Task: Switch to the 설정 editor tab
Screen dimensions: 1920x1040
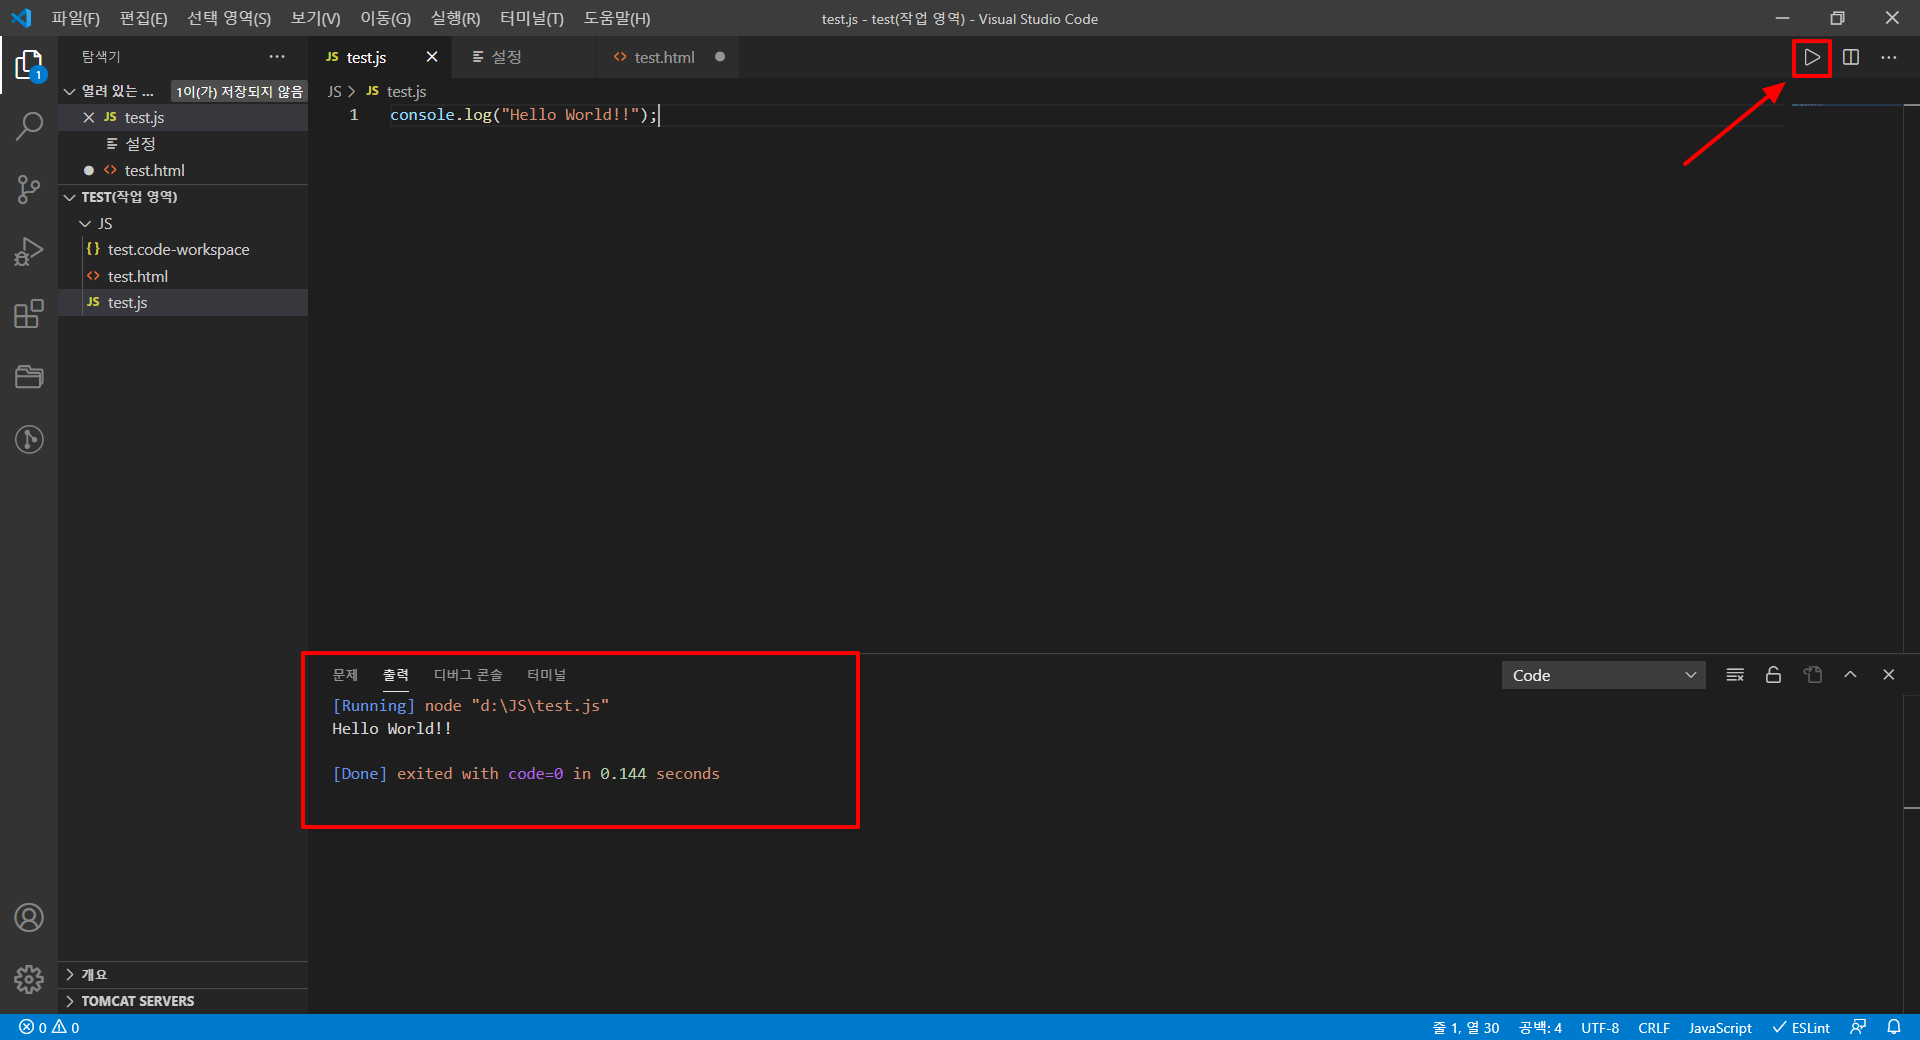Action: 523,57
